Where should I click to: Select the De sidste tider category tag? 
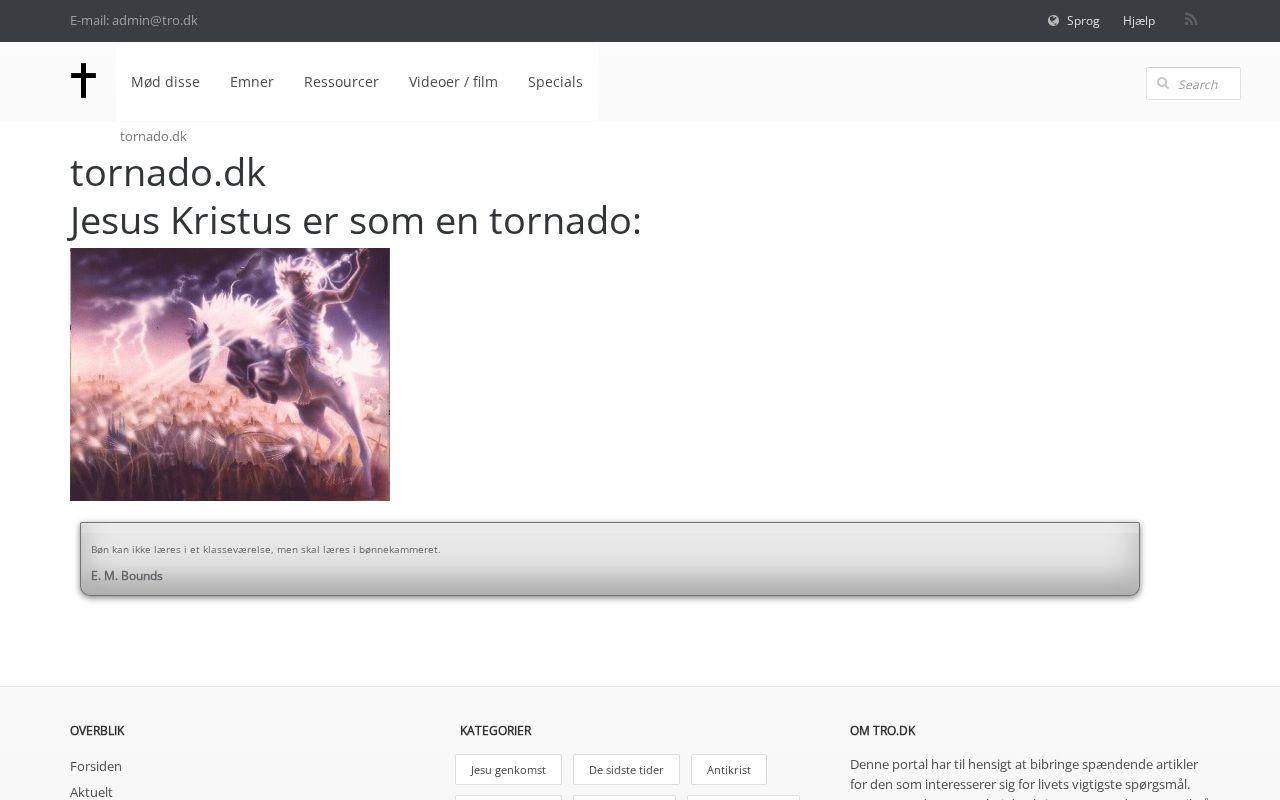(626, 770)
